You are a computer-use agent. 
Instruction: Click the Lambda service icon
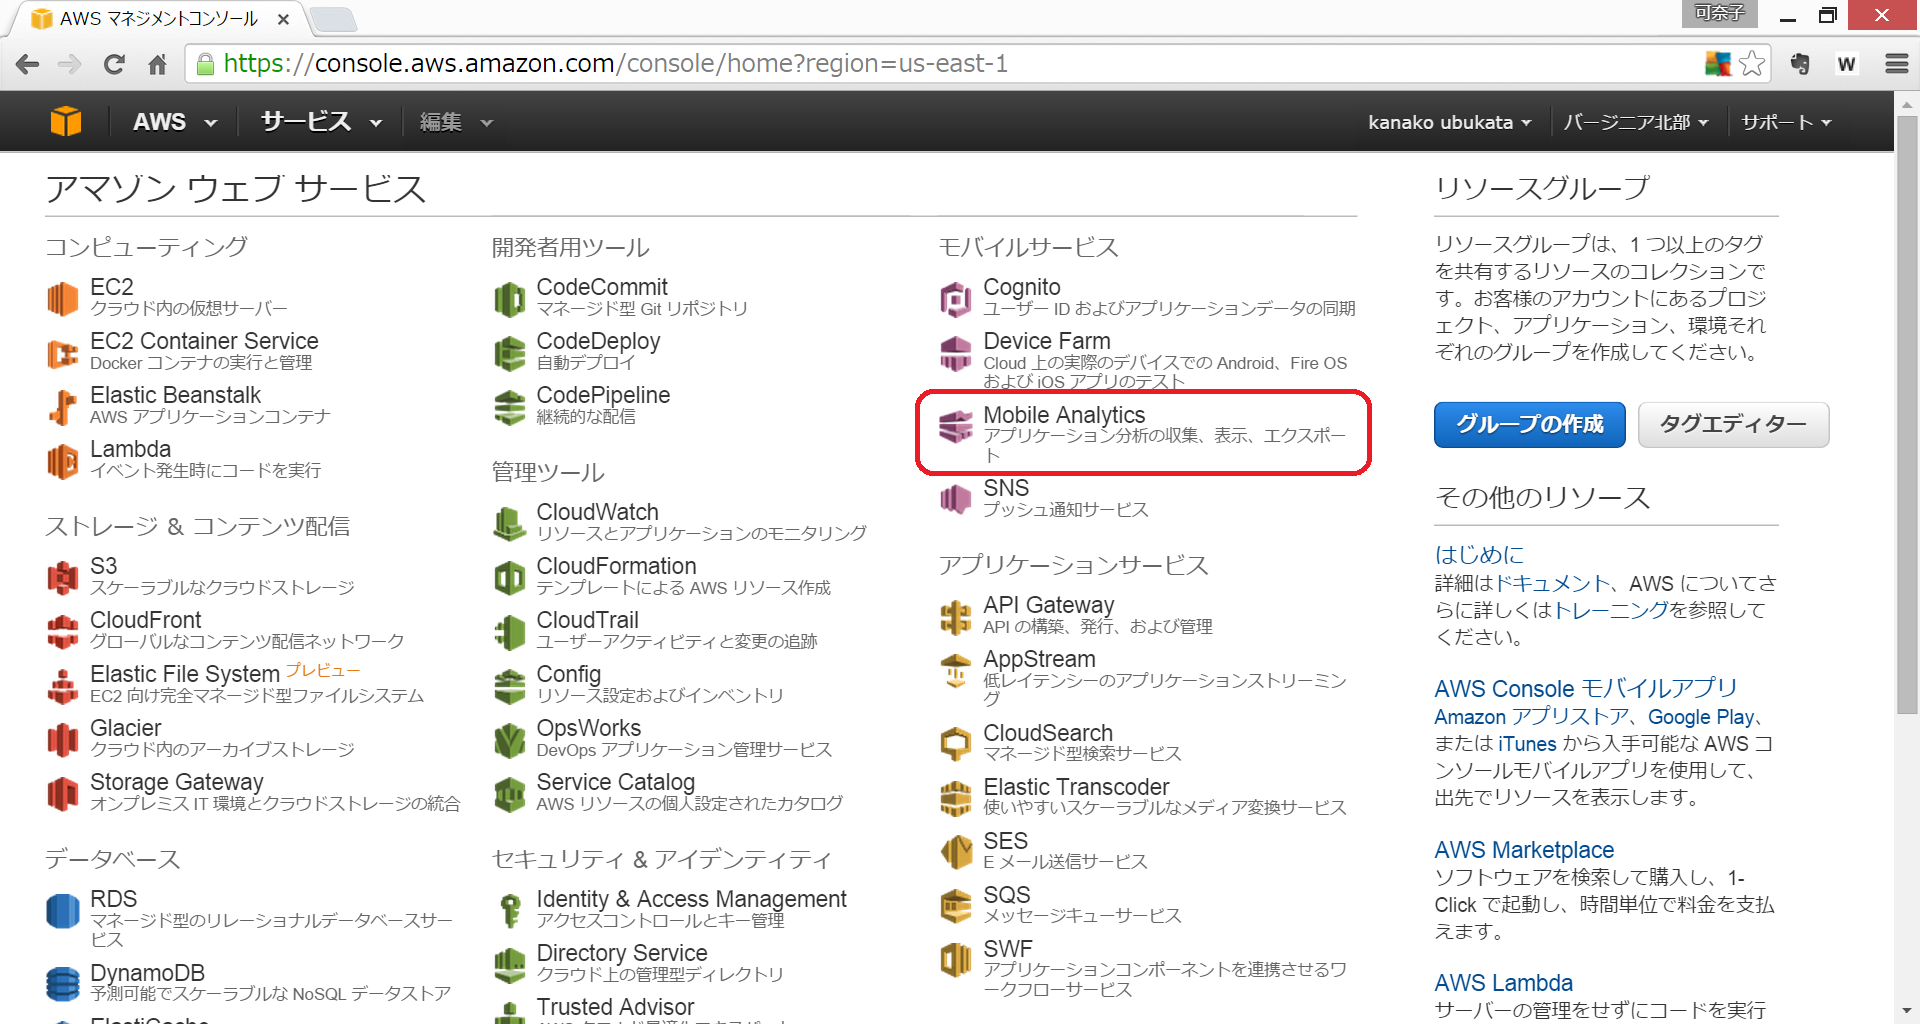point(62,461)
